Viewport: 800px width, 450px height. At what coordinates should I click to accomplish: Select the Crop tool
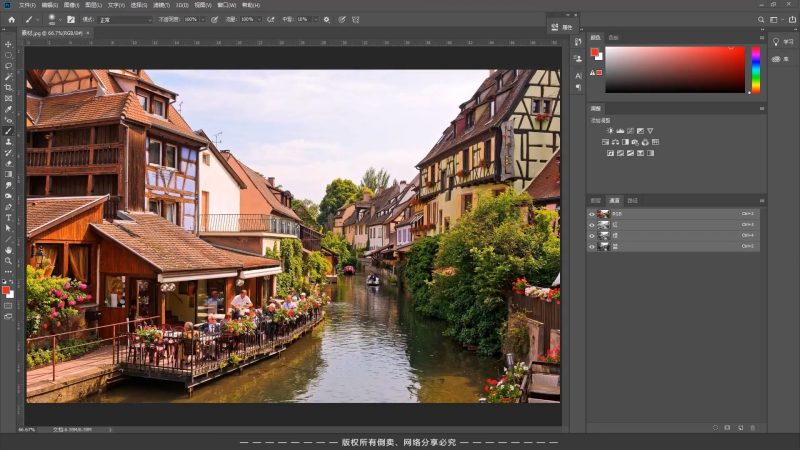(x=8, y=87)
